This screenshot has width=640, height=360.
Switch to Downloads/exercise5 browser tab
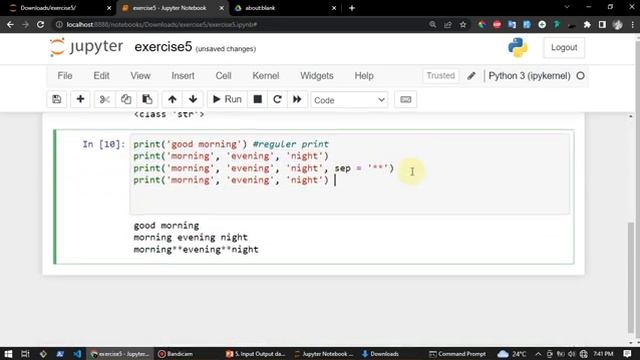[x=60, y=8]
